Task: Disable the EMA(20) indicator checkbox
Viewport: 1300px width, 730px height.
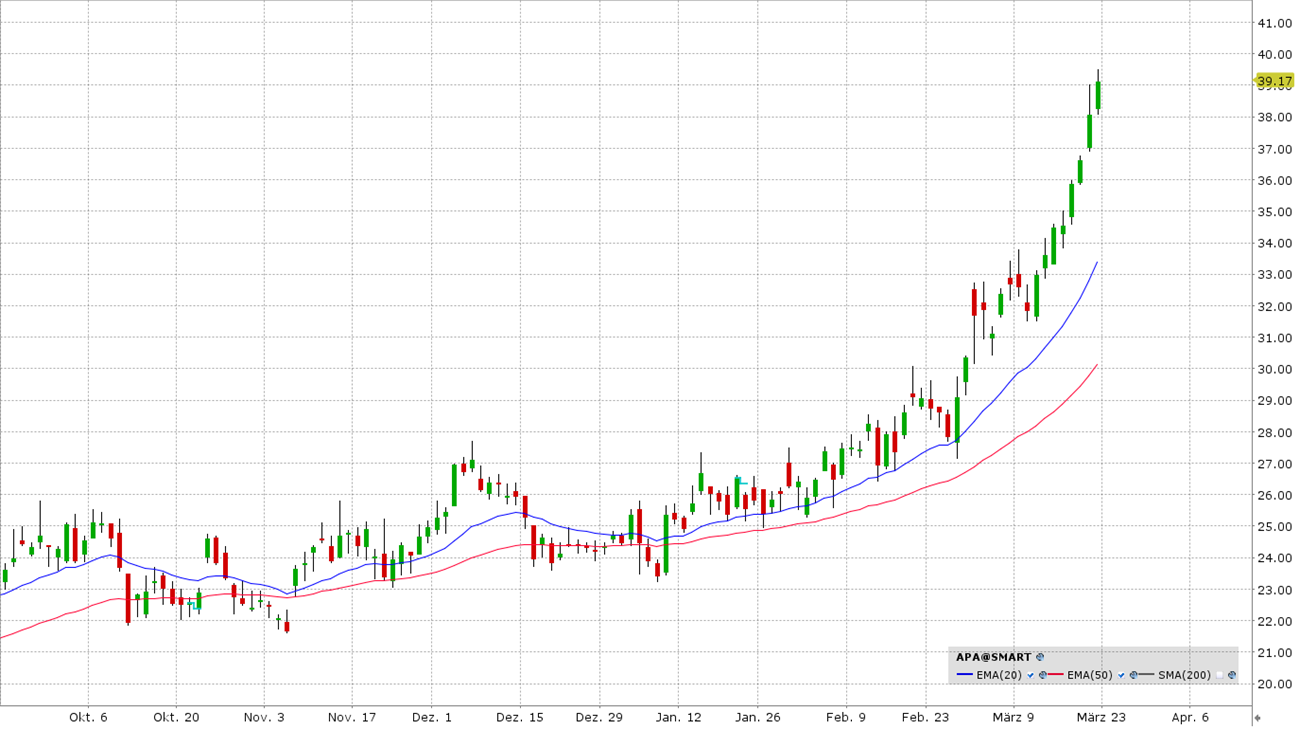Action: coord(1031,675)
